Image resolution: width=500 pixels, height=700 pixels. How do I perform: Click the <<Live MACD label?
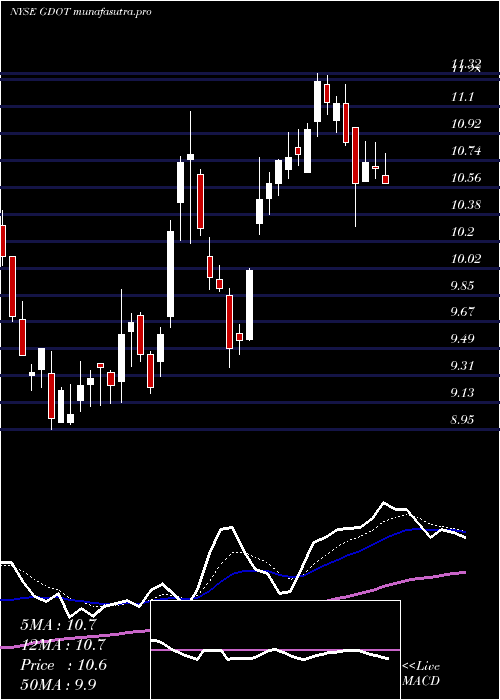pyautogui.click(x=421, y=673)
